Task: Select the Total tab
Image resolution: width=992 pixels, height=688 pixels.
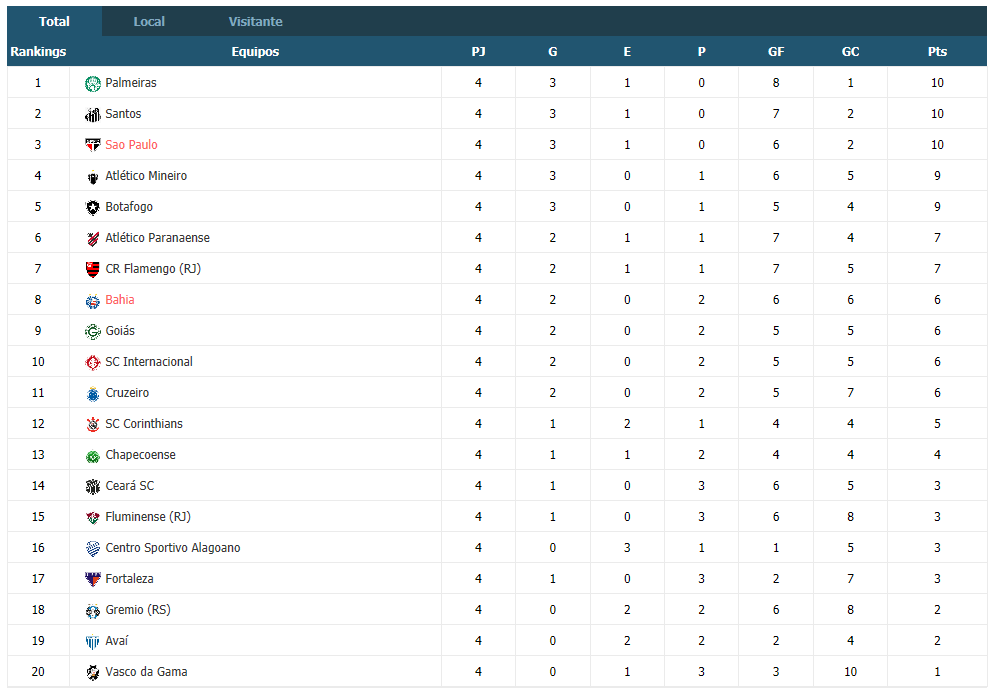Action: click(54, 22)
